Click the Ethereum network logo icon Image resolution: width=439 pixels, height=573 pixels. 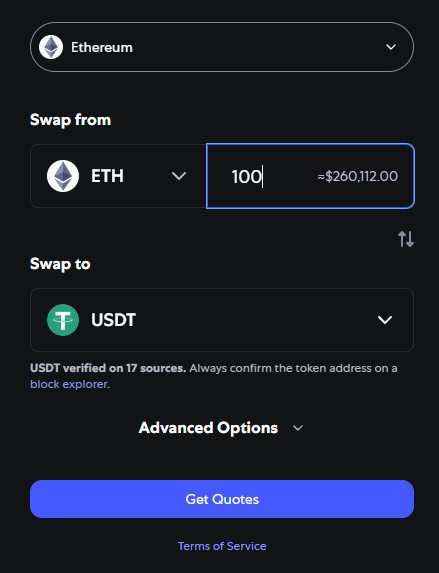pyautogui.click(x=51, y=47)
